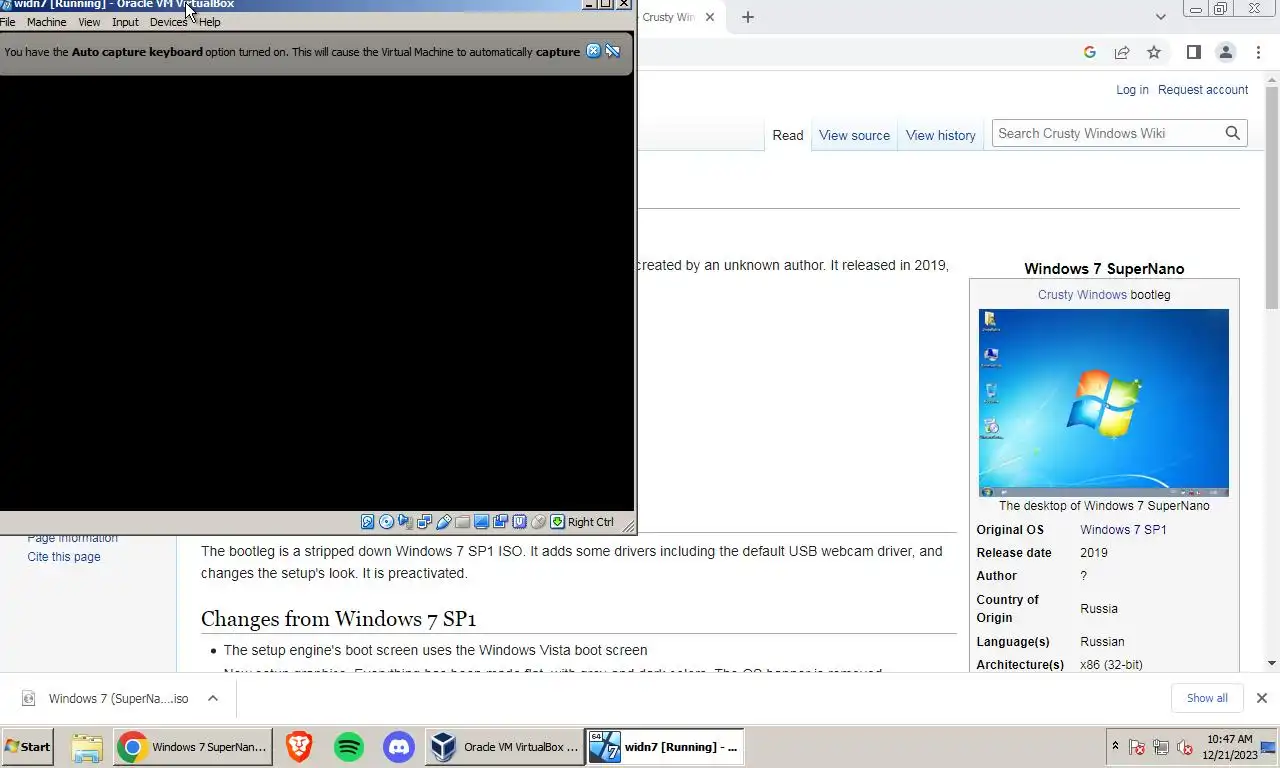This screenshot has height=768, width=1280.
Task: Dismiss the Auto capture keyboard notification
Action: (x=593, y=51)
